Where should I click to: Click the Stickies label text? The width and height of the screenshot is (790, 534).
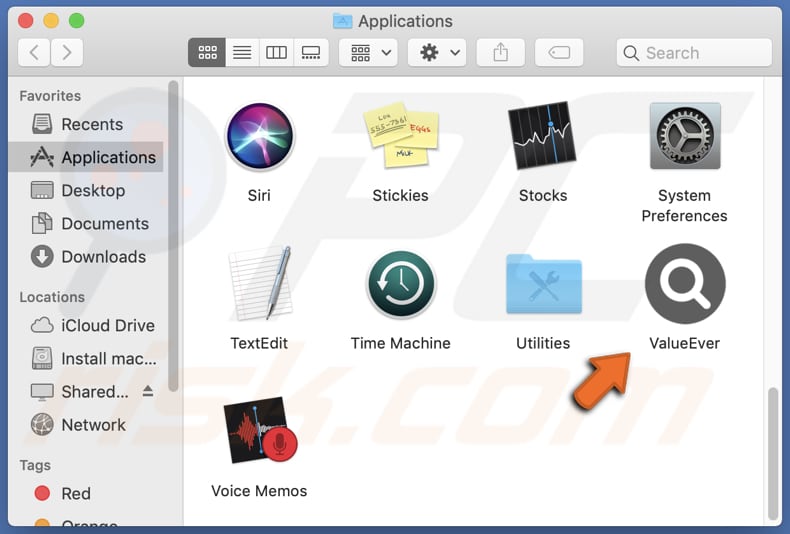point(401,195)
